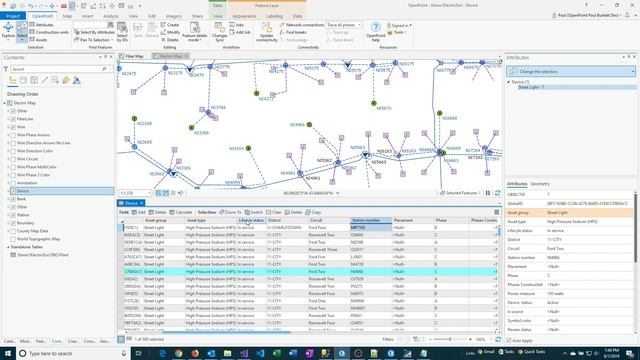
Task: Switch to the Map ribbon tab
Action: click(x=67, y=16)
